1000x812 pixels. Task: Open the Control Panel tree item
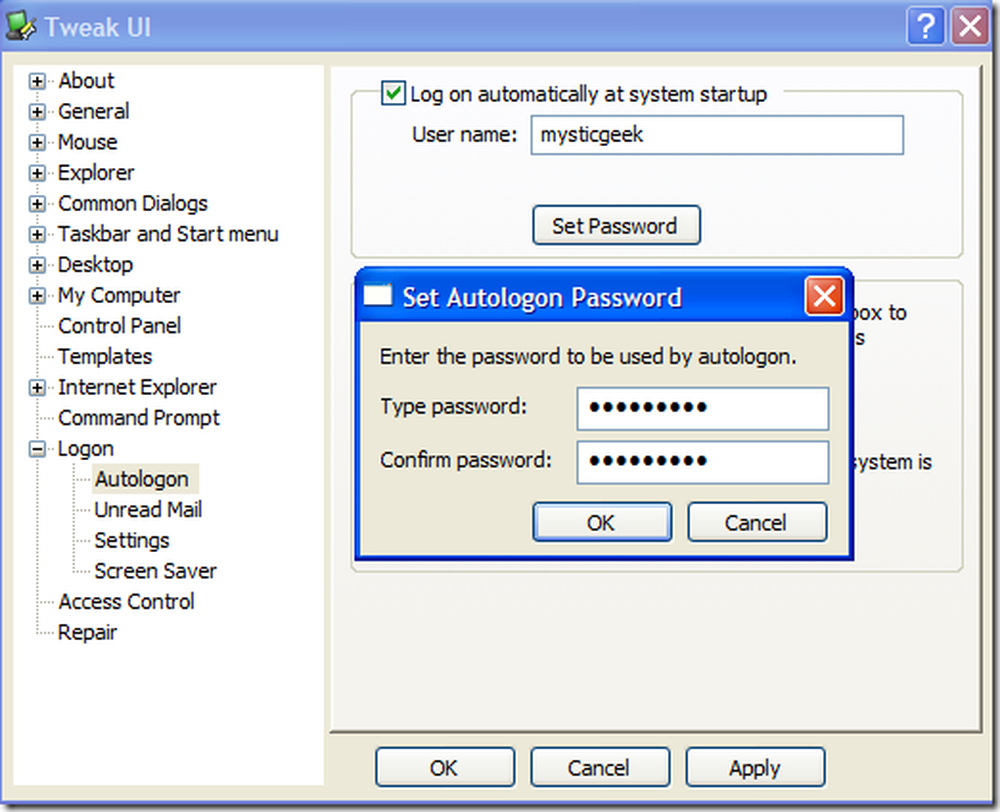(x=119, y=326)
